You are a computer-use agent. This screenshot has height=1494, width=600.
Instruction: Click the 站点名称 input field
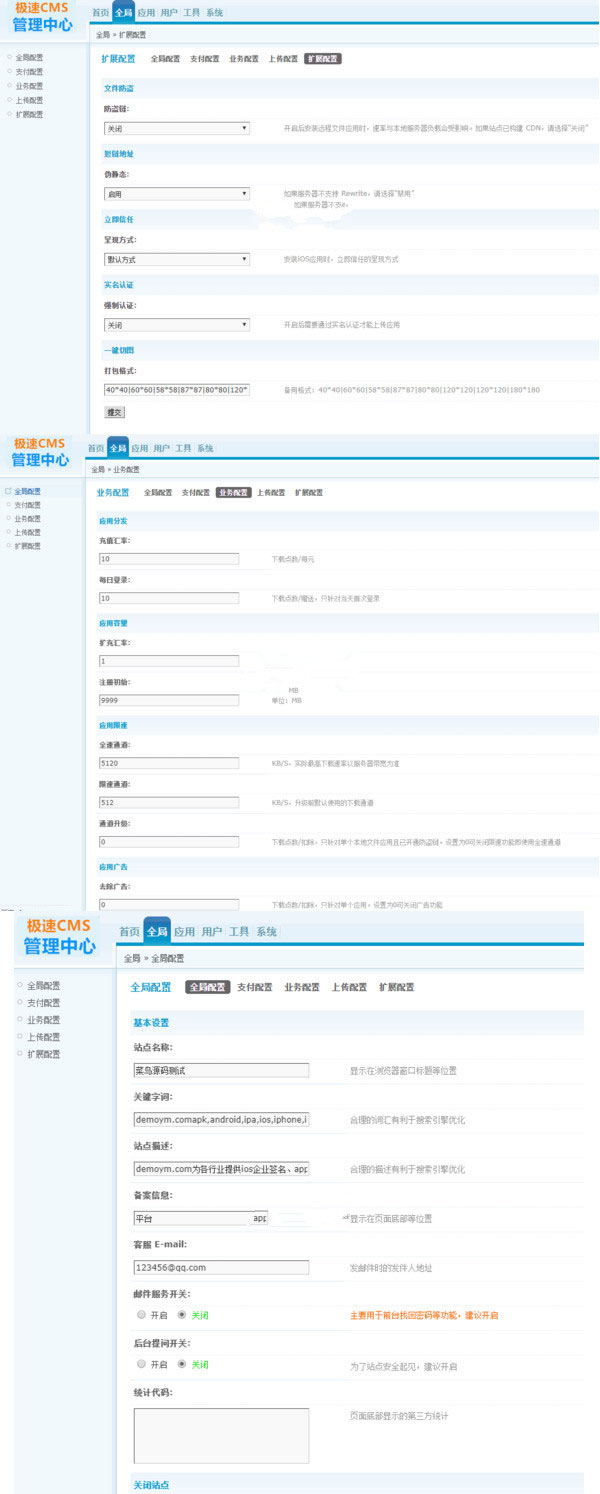[x=221, y=1070]
